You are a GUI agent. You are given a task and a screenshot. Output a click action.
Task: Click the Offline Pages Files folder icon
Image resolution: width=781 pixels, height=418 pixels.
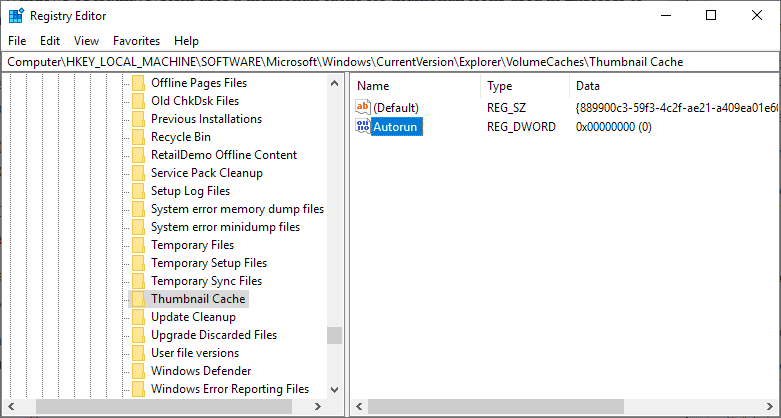[138, 83]
